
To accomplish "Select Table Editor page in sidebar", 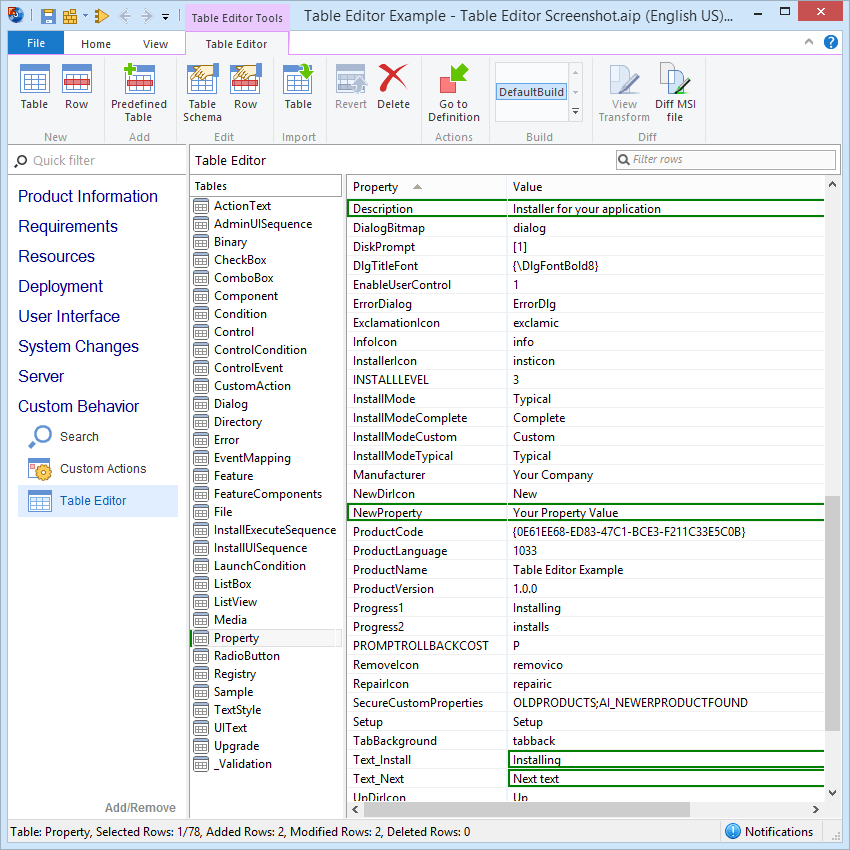I will pyautogui.click(x=98, y=501).
